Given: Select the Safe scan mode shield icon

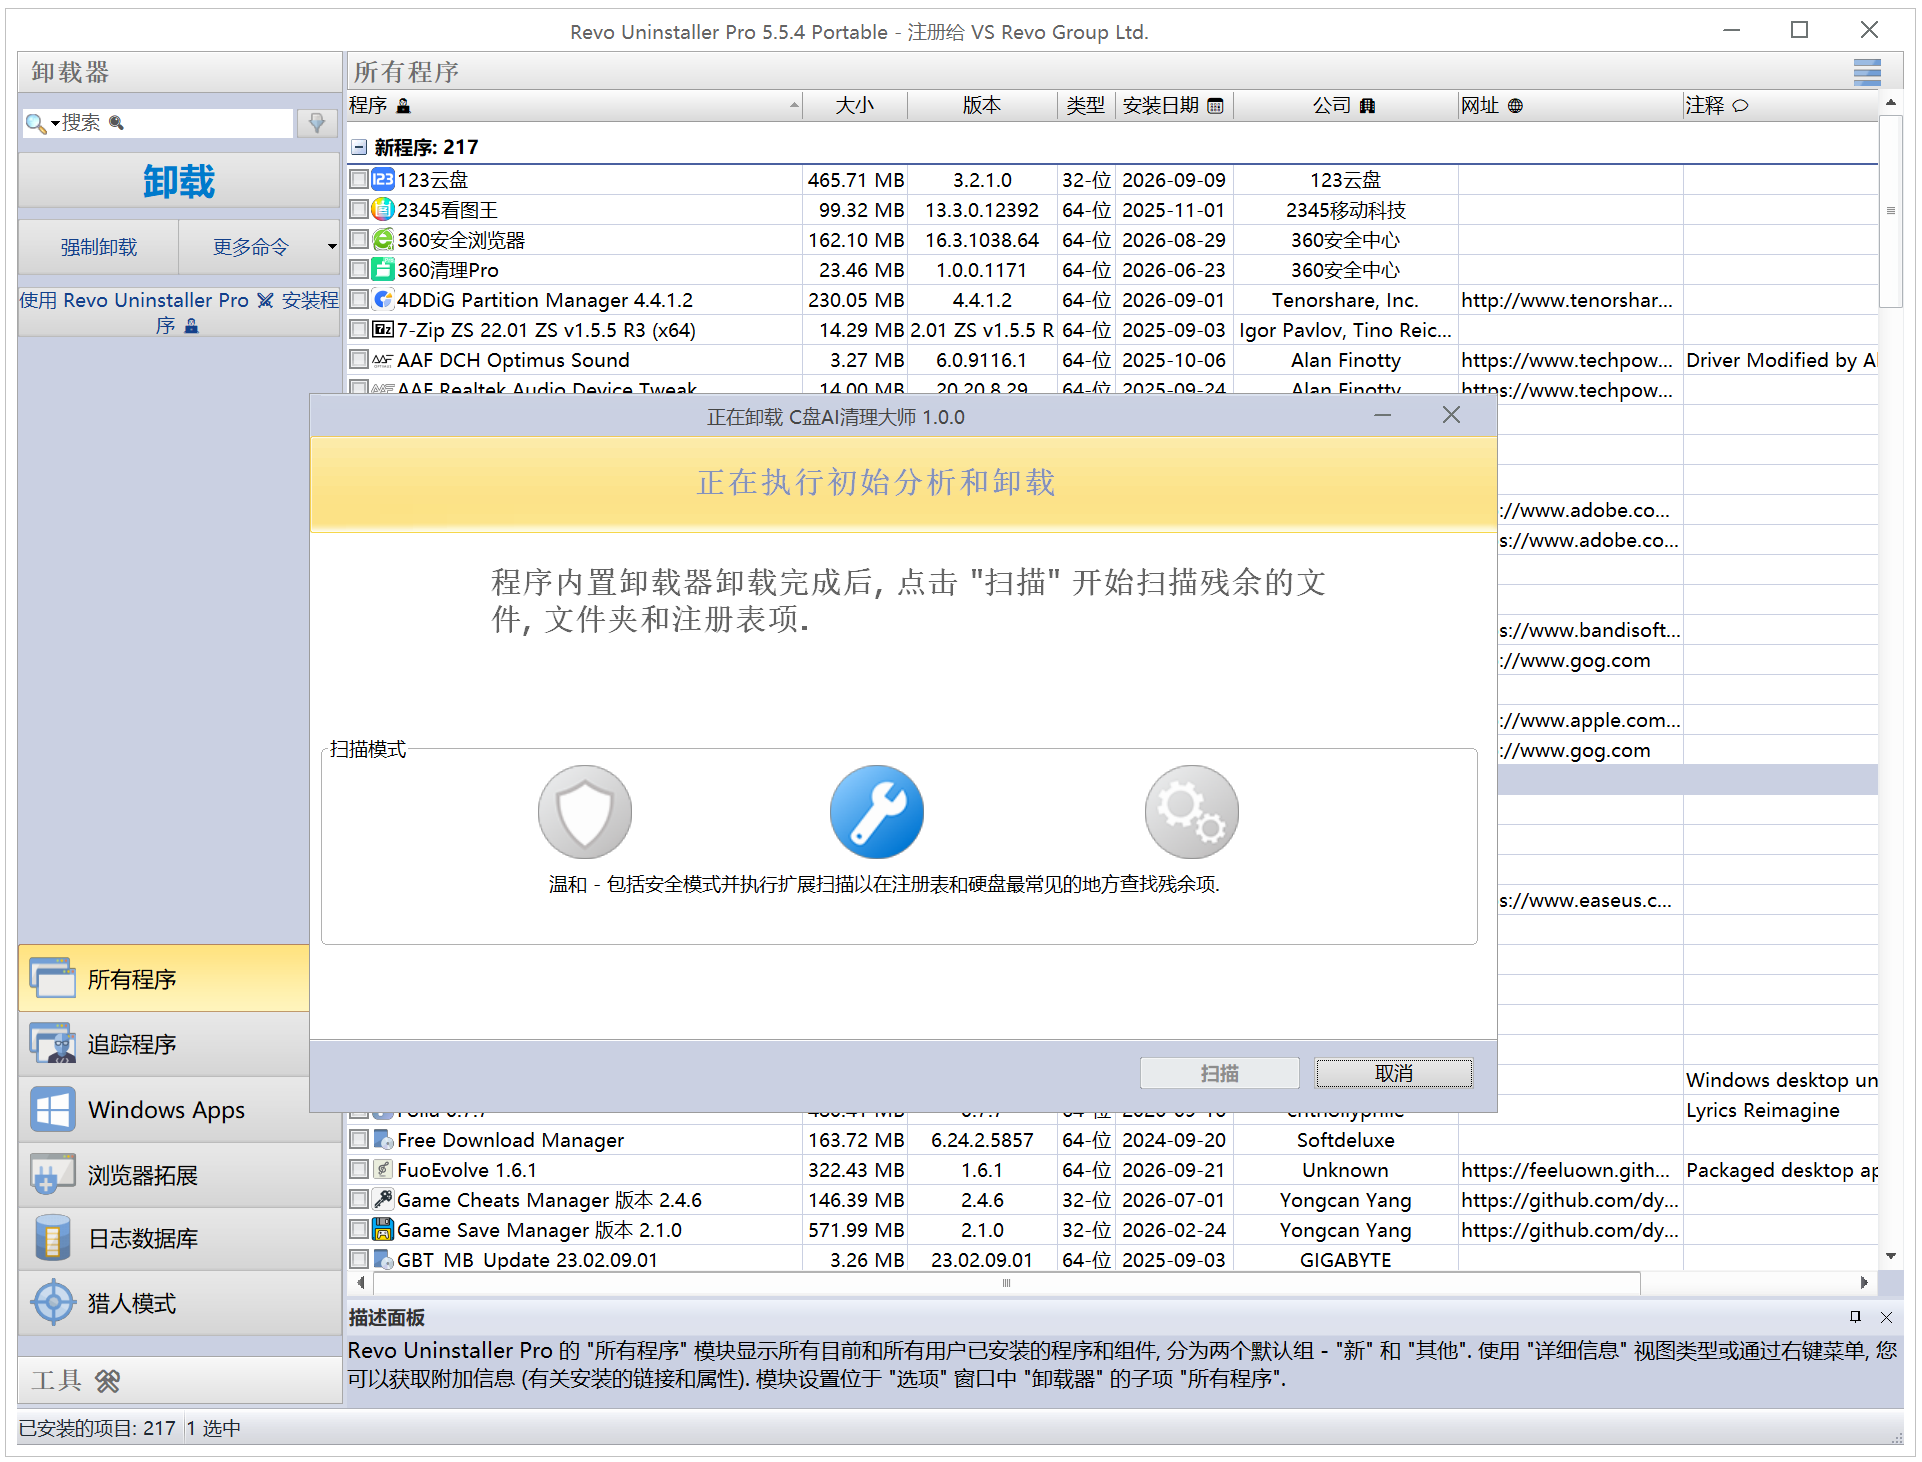Looking at the screenshot, I should click(585, 812).
